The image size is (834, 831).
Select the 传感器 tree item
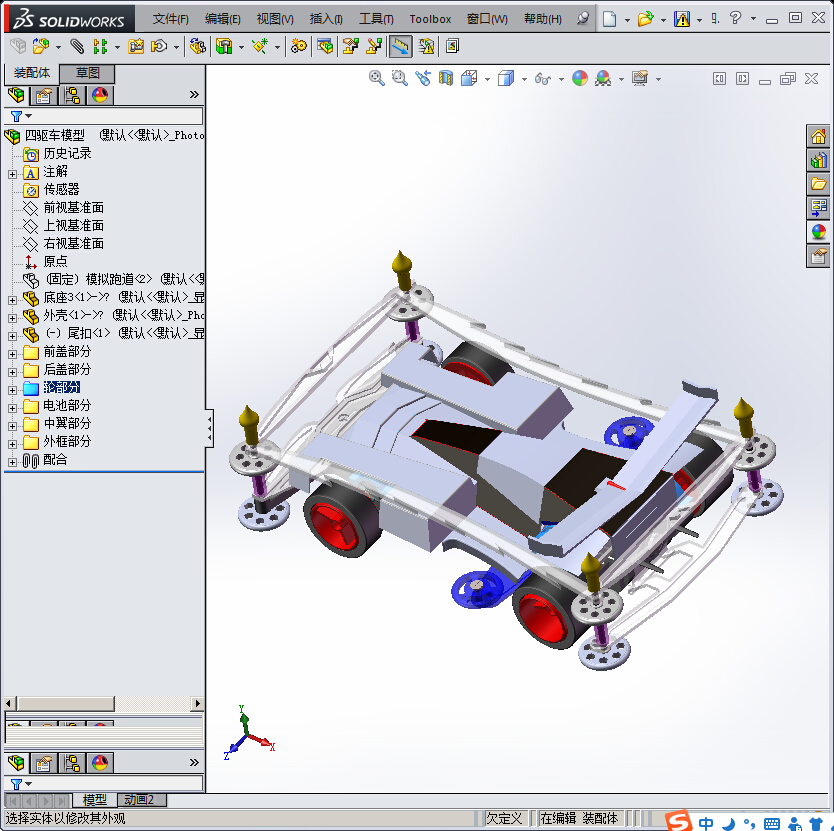point(61,189)
